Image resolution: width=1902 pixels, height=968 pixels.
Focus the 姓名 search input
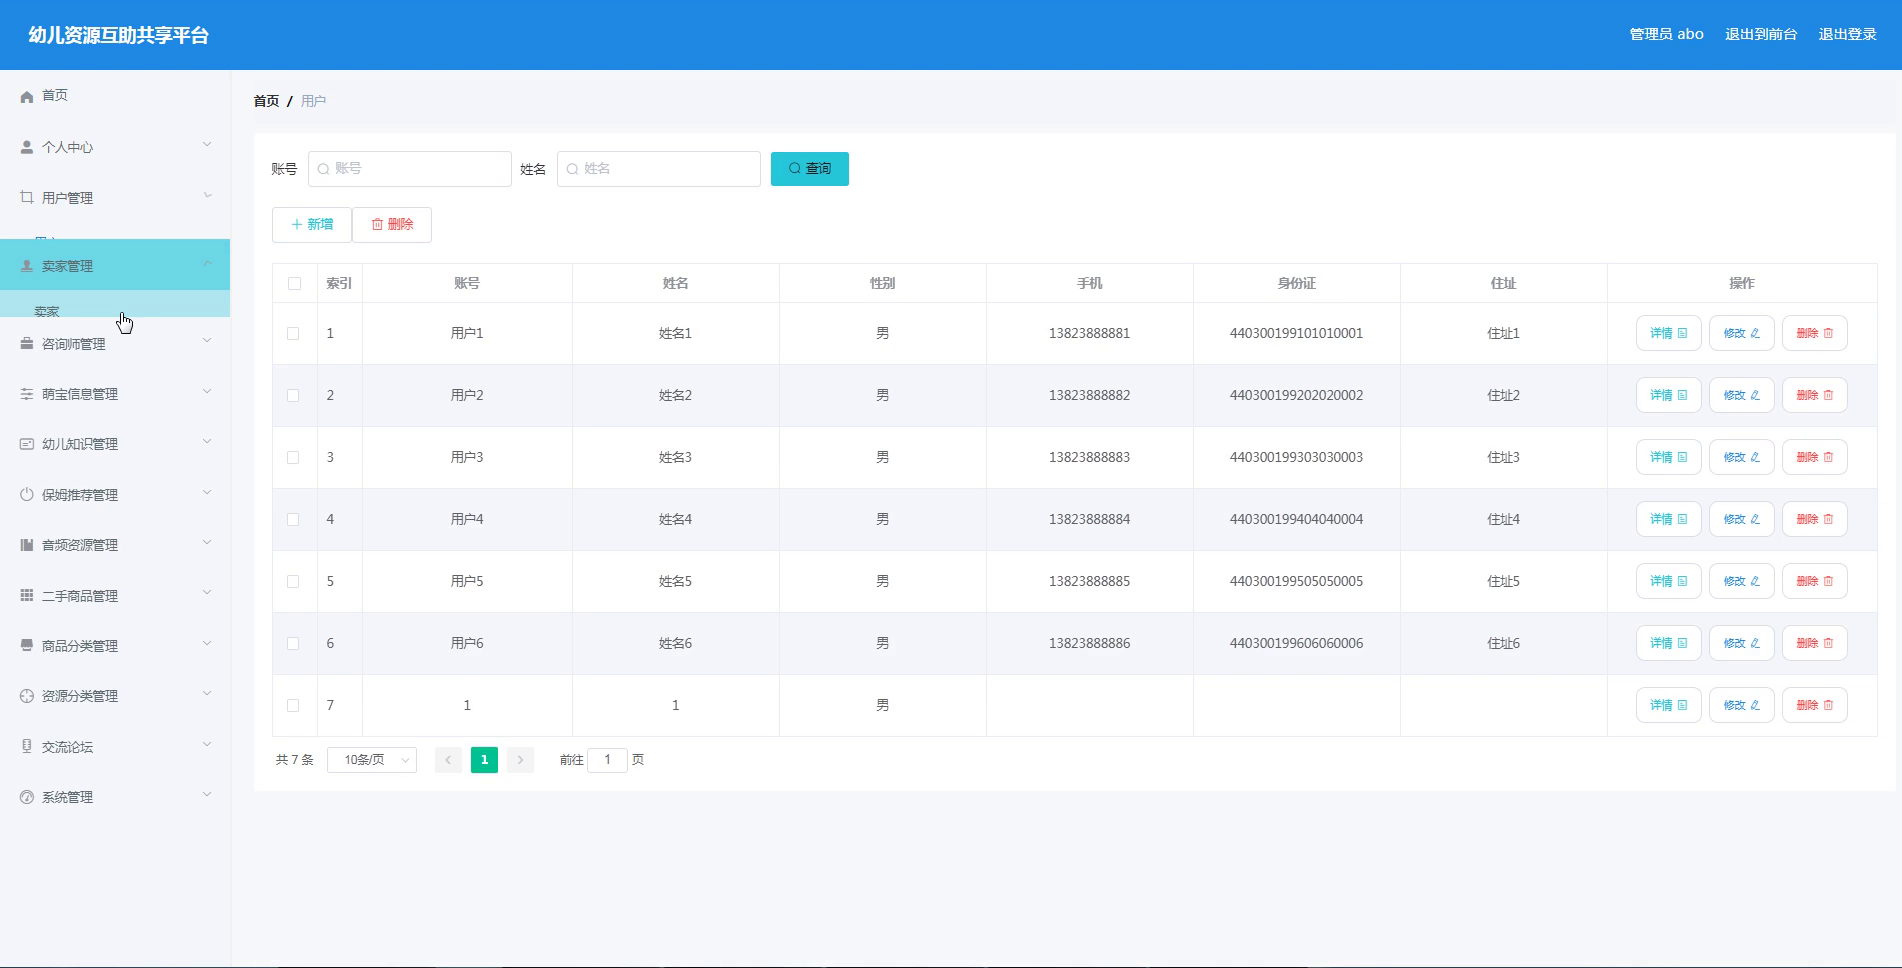pyautogui.click(x=659, y=169)
